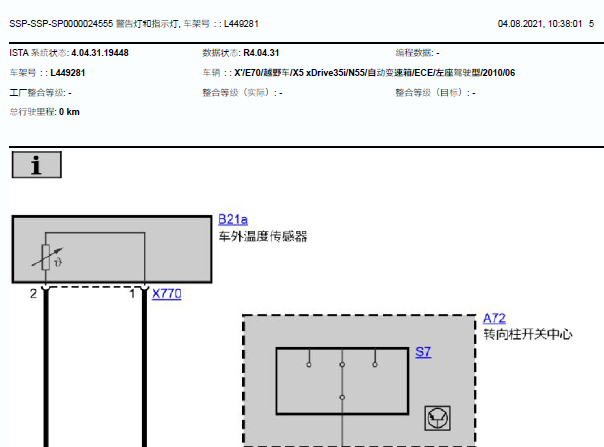The width and height of the screenshot is (604, 447).
Task: Select data status value 'R4.04.31'
Action: click(261, 53)
